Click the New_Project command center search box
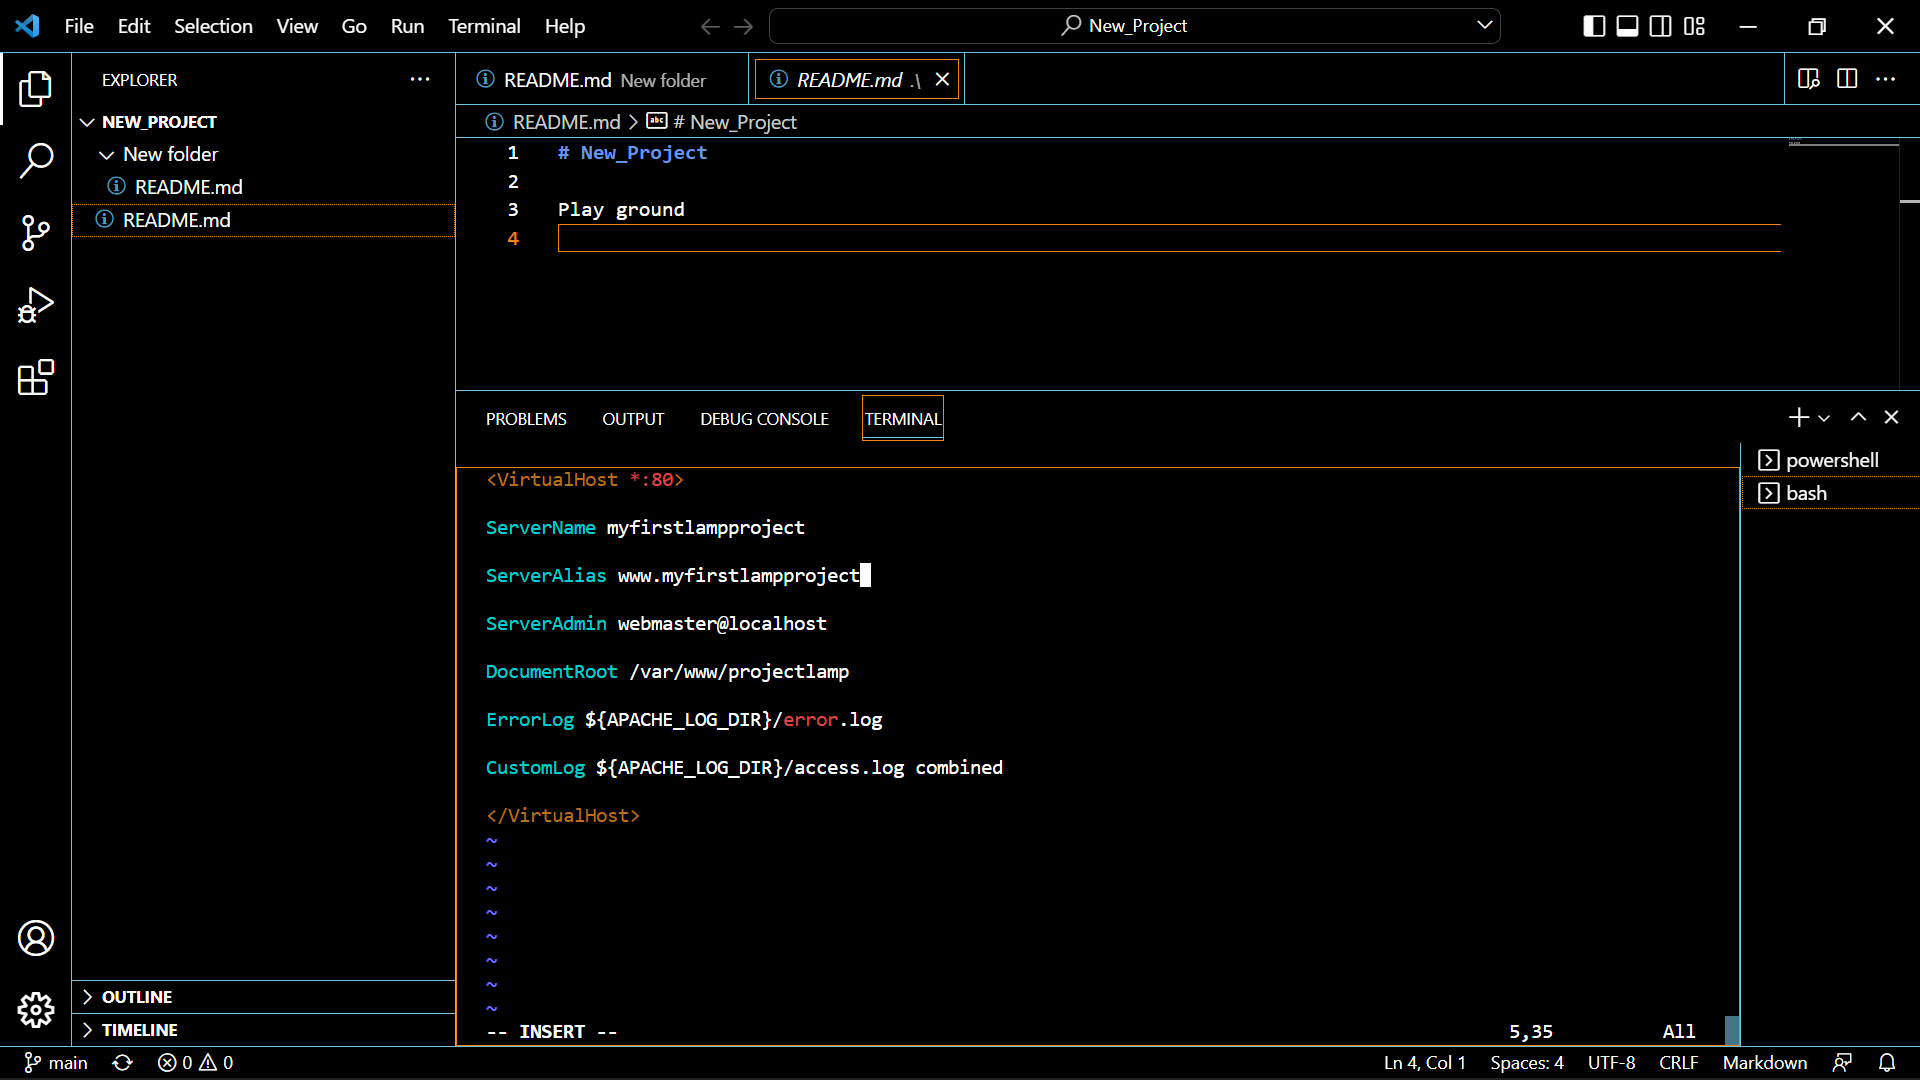The height and width of the screenshot is (1080, 1920). (x=1133, y=25)
